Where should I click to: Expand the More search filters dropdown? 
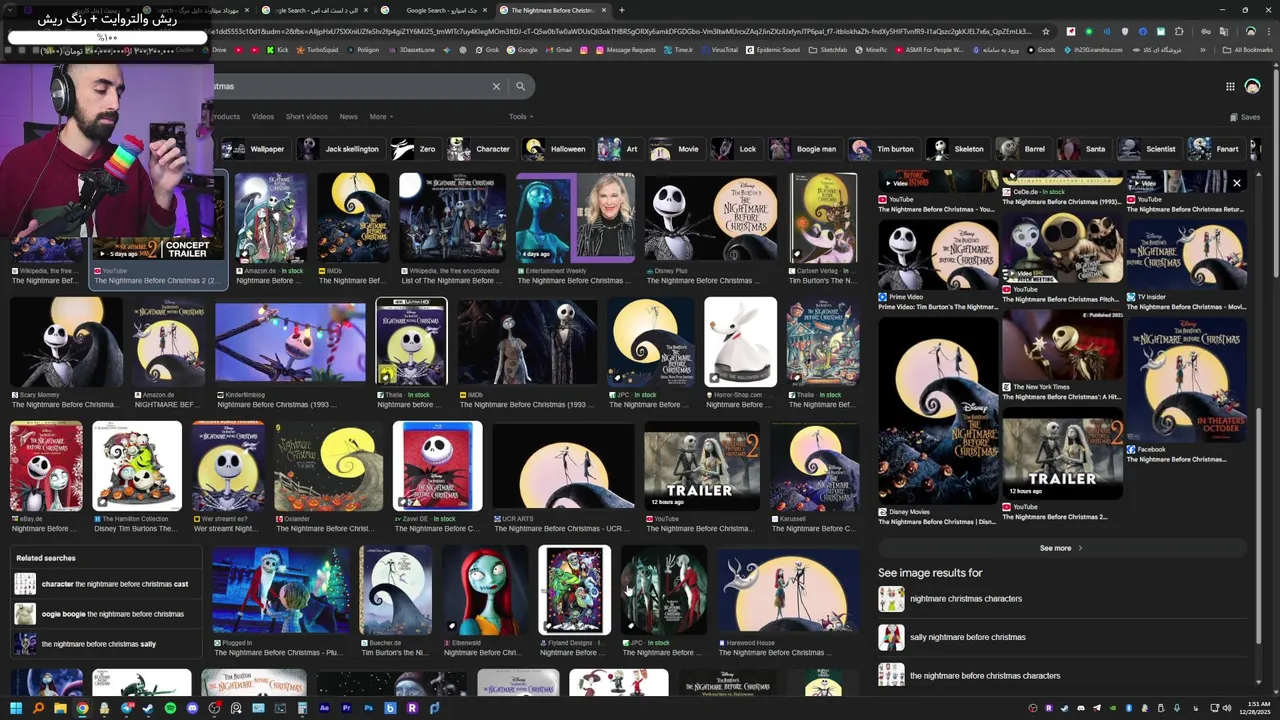(381, 117)
